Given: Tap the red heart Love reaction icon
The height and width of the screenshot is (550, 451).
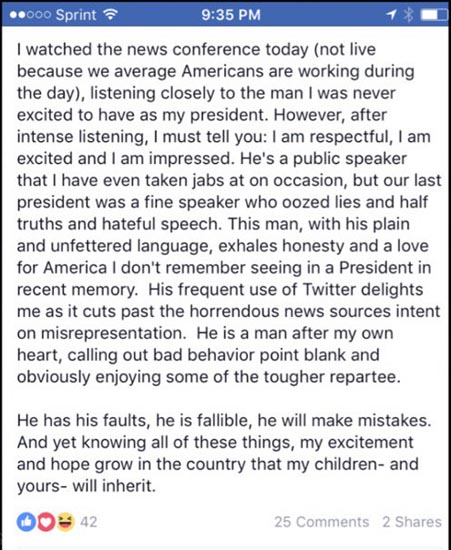Looking at the screenshot, I should pyautogui.click(x=46, y=522).
